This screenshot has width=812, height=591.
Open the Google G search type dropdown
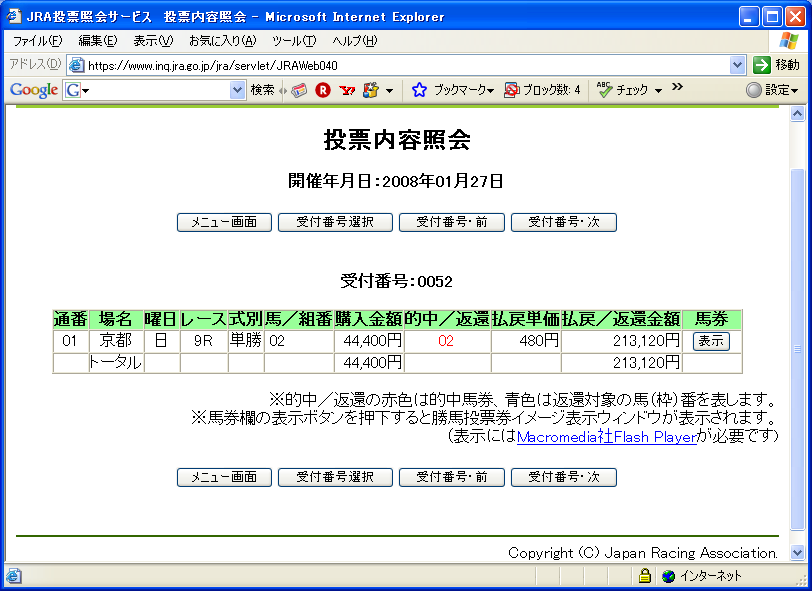pyautogui.click(x=76, y=90)
